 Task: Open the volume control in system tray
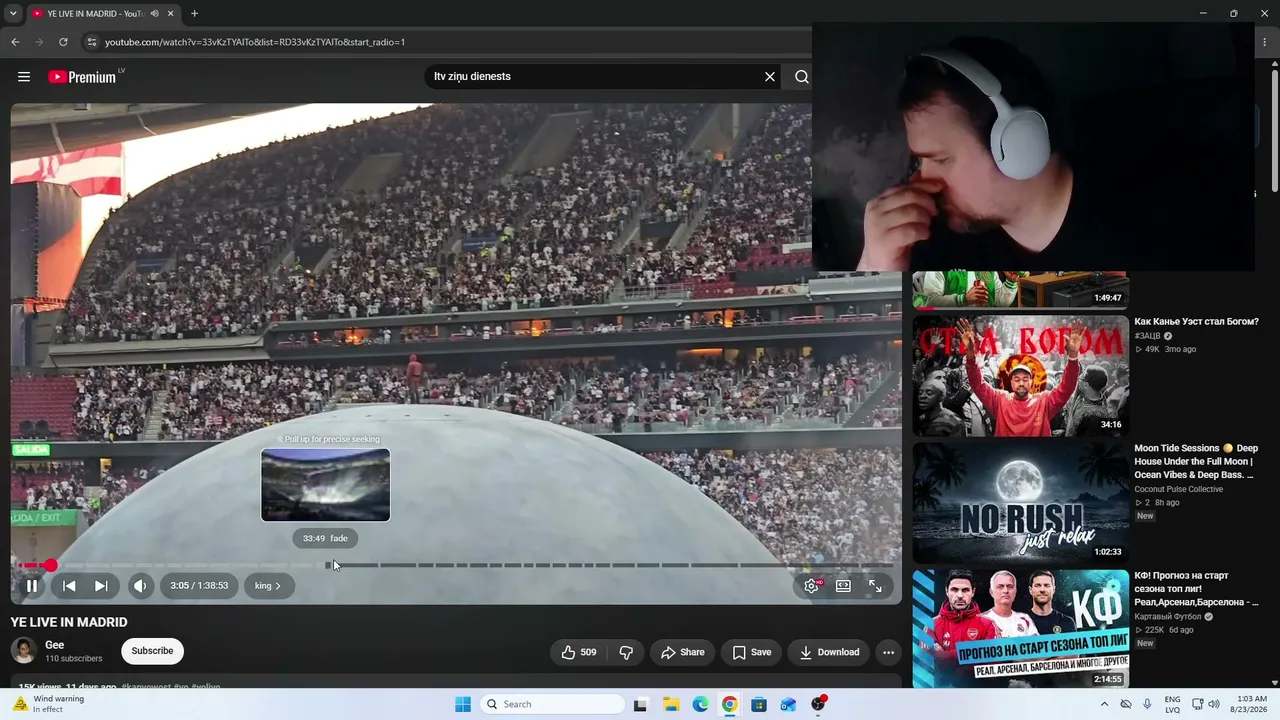tap(1214, 704)
